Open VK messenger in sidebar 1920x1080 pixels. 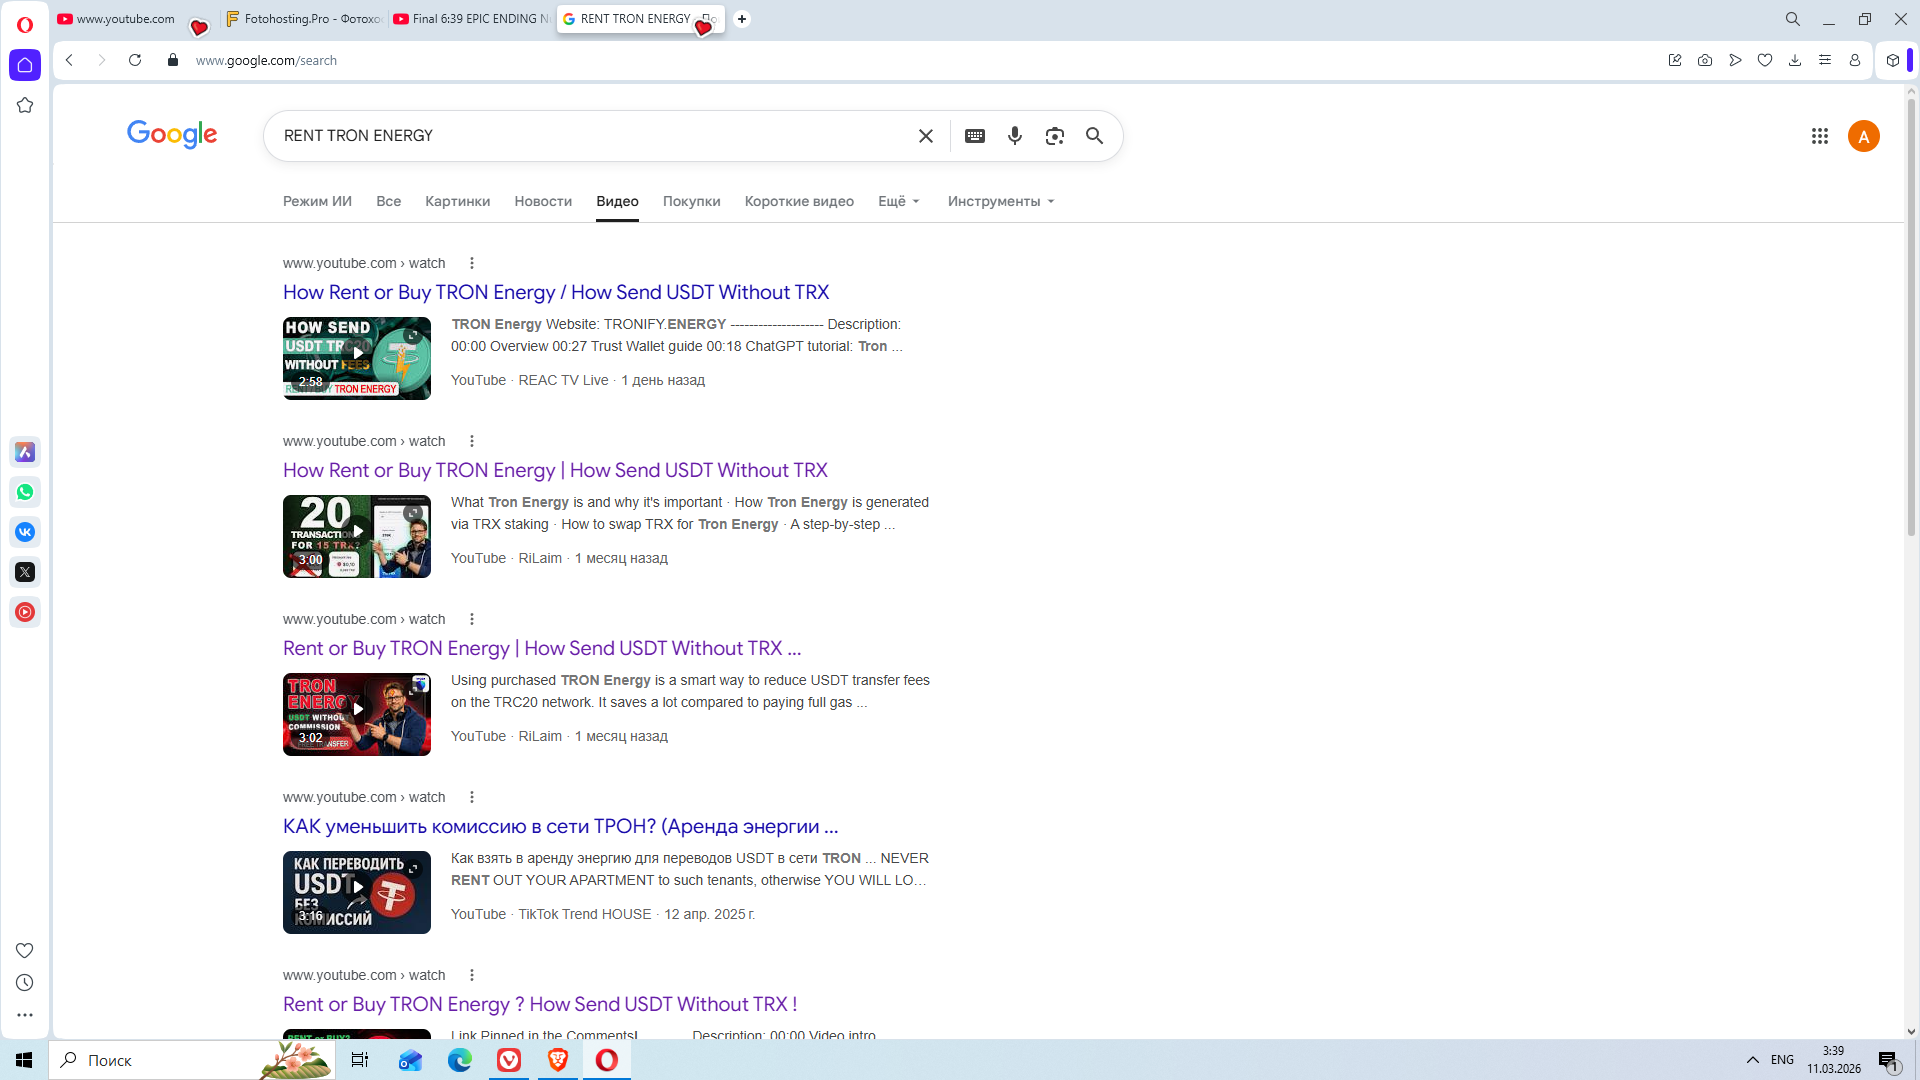[x=25, y=532]
